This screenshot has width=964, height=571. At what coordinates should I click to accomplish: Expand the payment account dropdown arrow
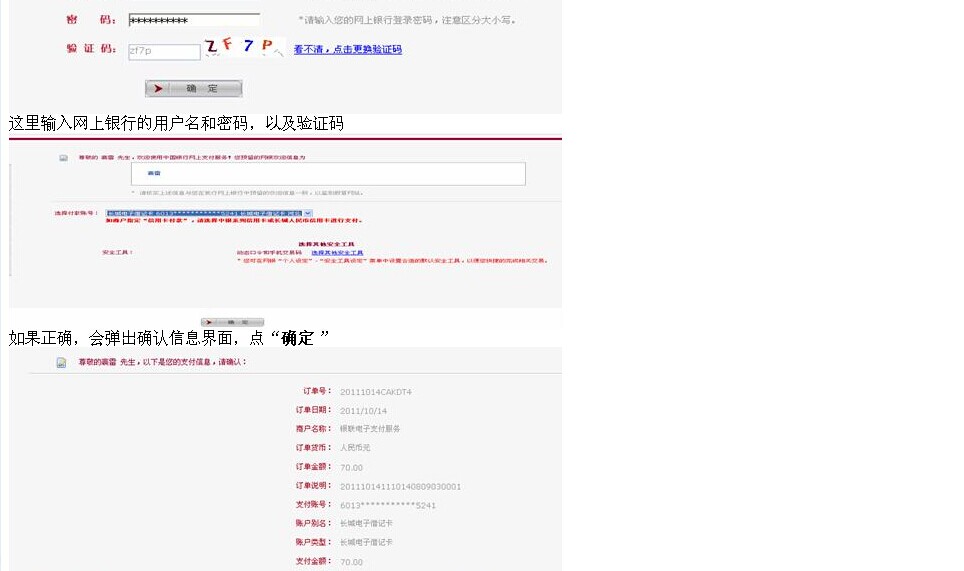pos(308,213)
